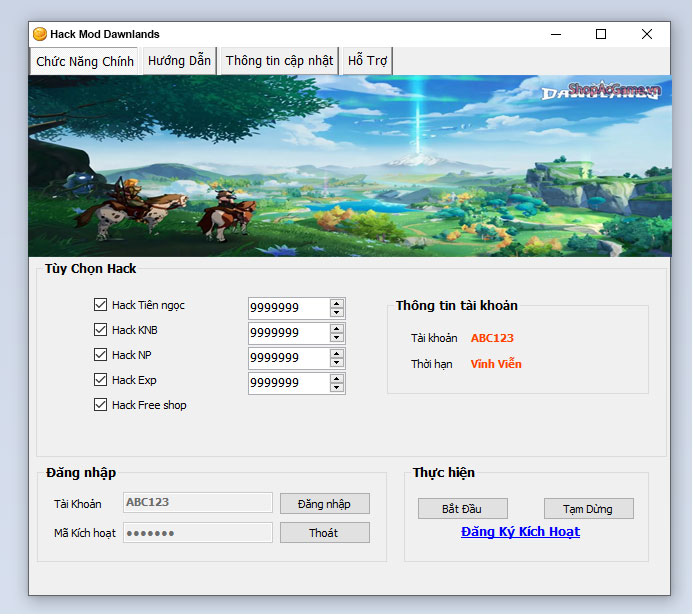Disable the Hack NP checkbox
Image resolution: width=693 pixels, height=616 pixels.
coord(100,354)
